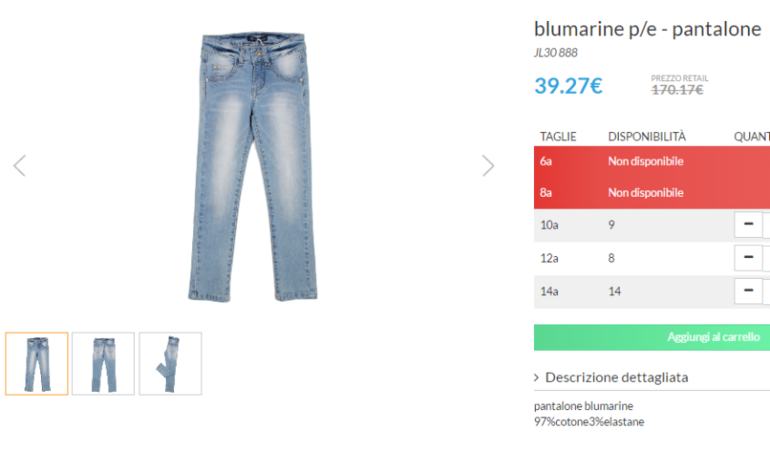
Task: Select the first front-view jeans thumbnail
Action: pyautogui.click(x=37, y=364)
